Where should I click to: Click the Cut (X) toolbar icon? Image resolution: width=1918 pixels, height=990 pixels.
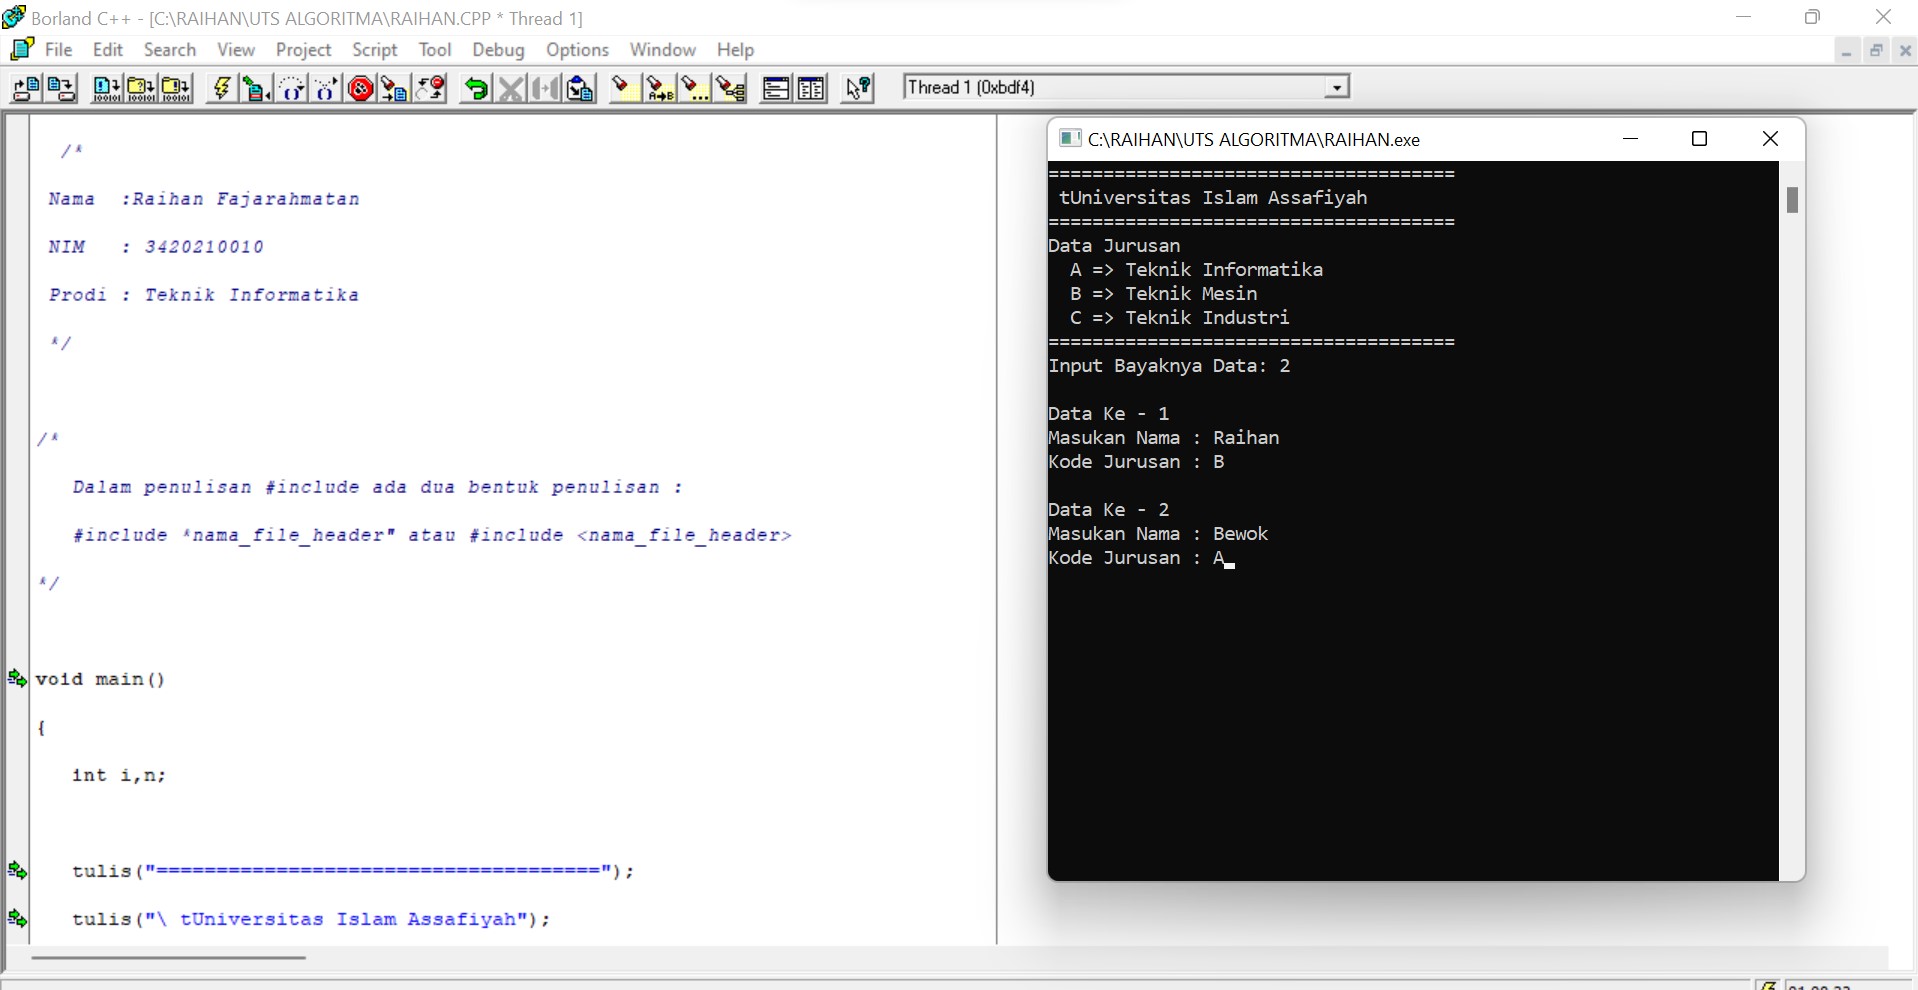pyautogui.click(x=511, y=89)
